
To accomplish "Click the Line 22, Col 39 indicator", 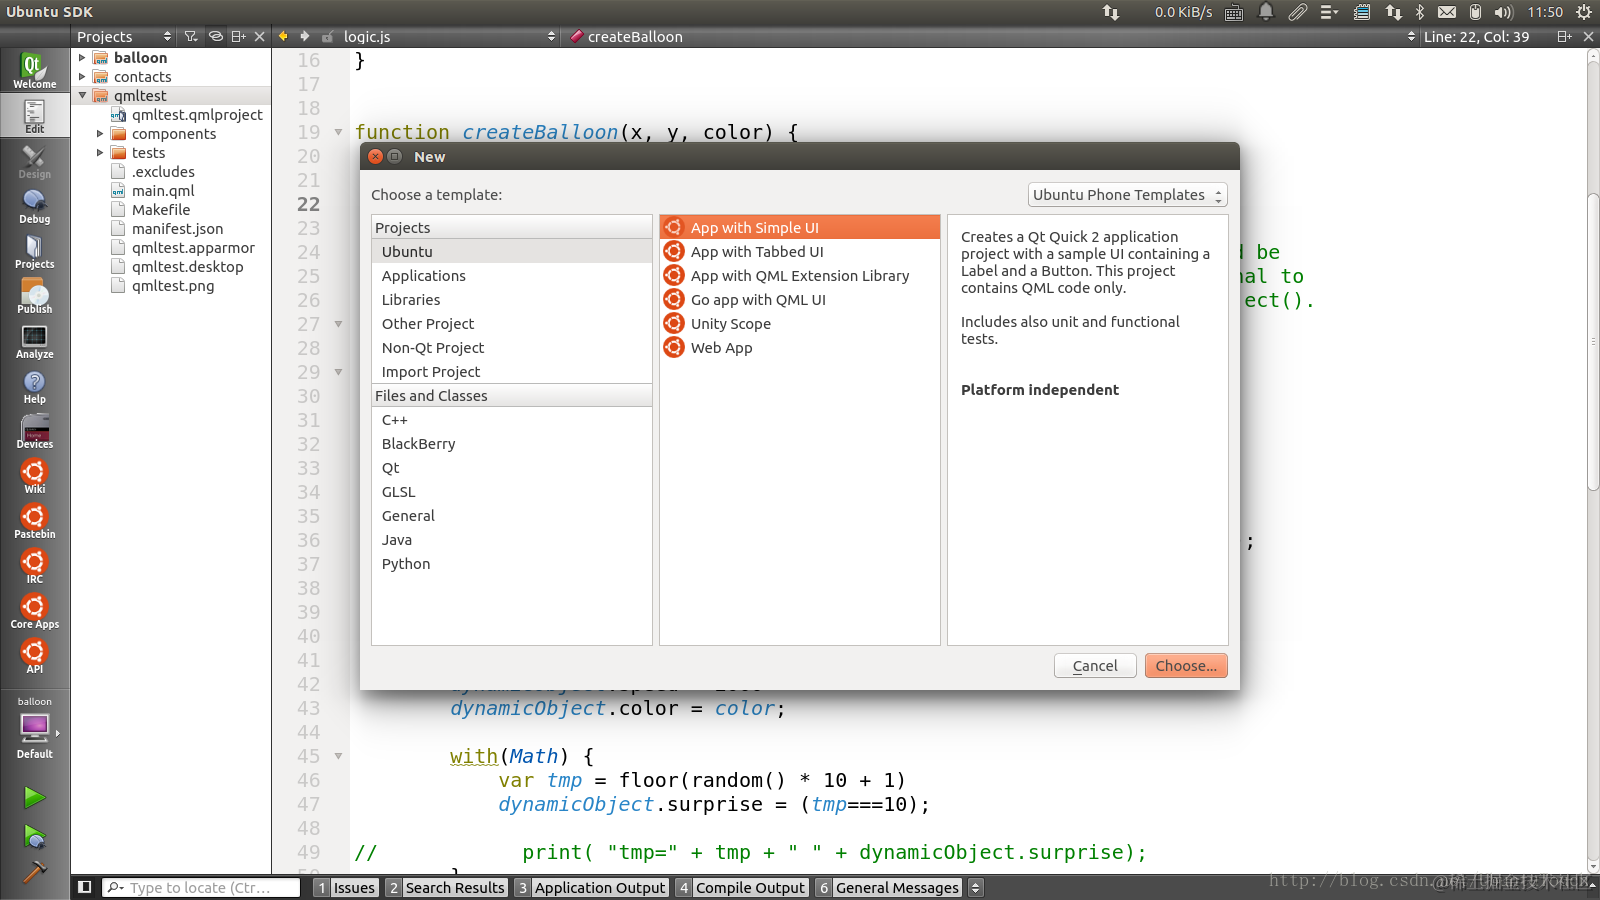I will pos(1476,36).
